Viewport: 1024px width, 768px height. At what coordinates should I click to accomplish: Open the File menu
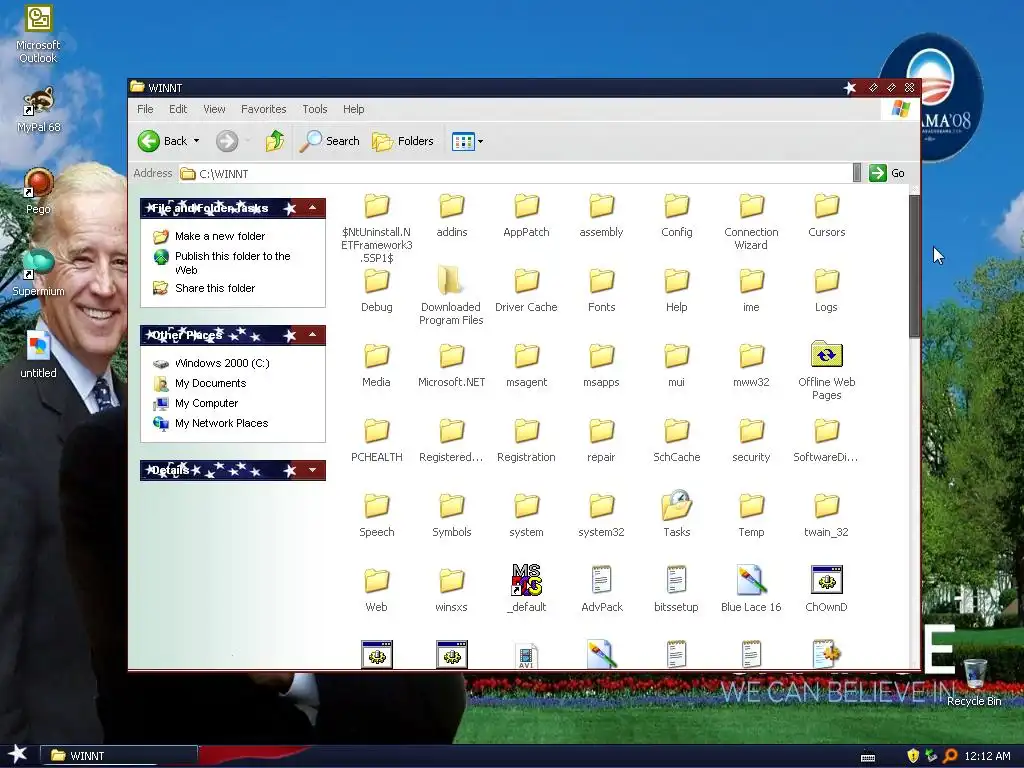pyautogui.click(x=145, y=109)
